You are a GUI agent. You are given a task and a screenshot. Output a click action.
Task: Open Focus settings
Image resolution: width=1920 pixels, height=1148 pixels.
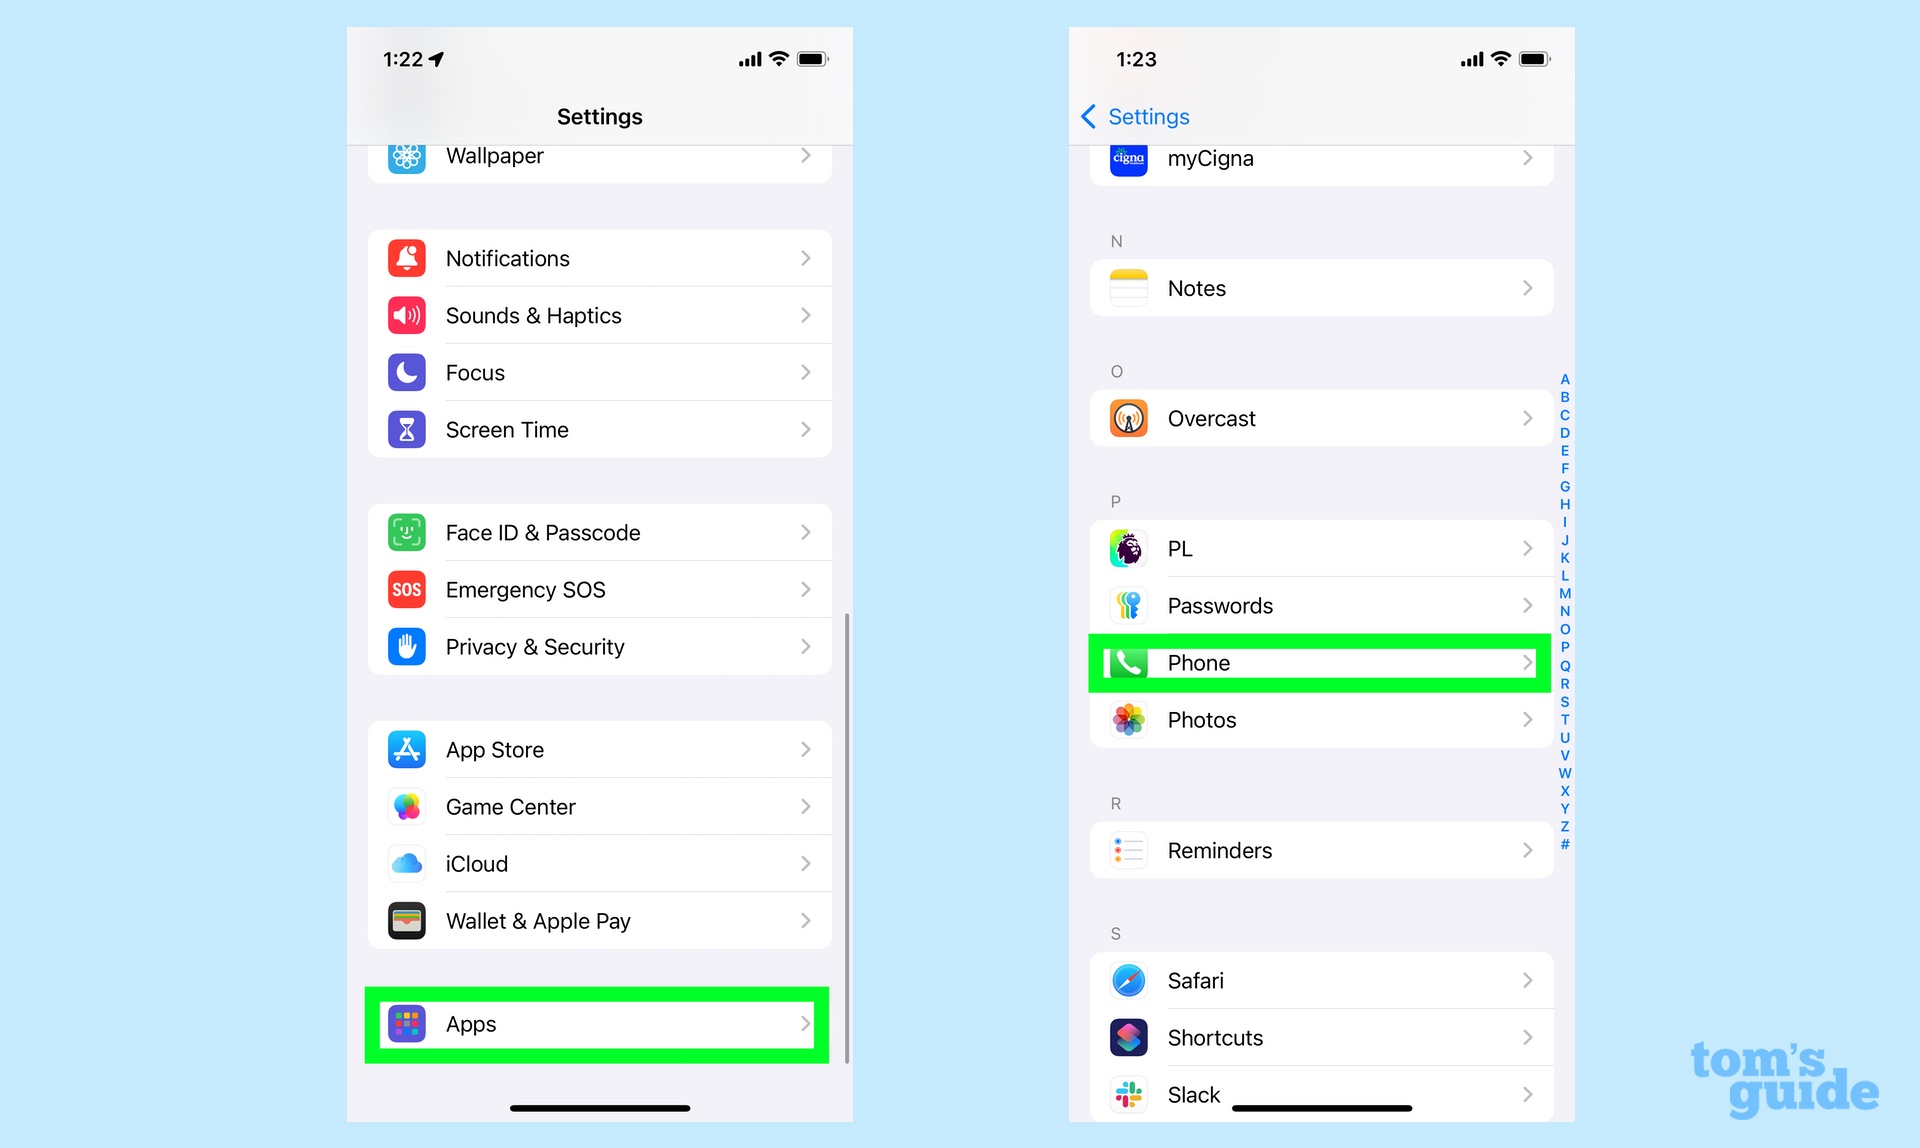pyautogui.click(x=601, y=372)
